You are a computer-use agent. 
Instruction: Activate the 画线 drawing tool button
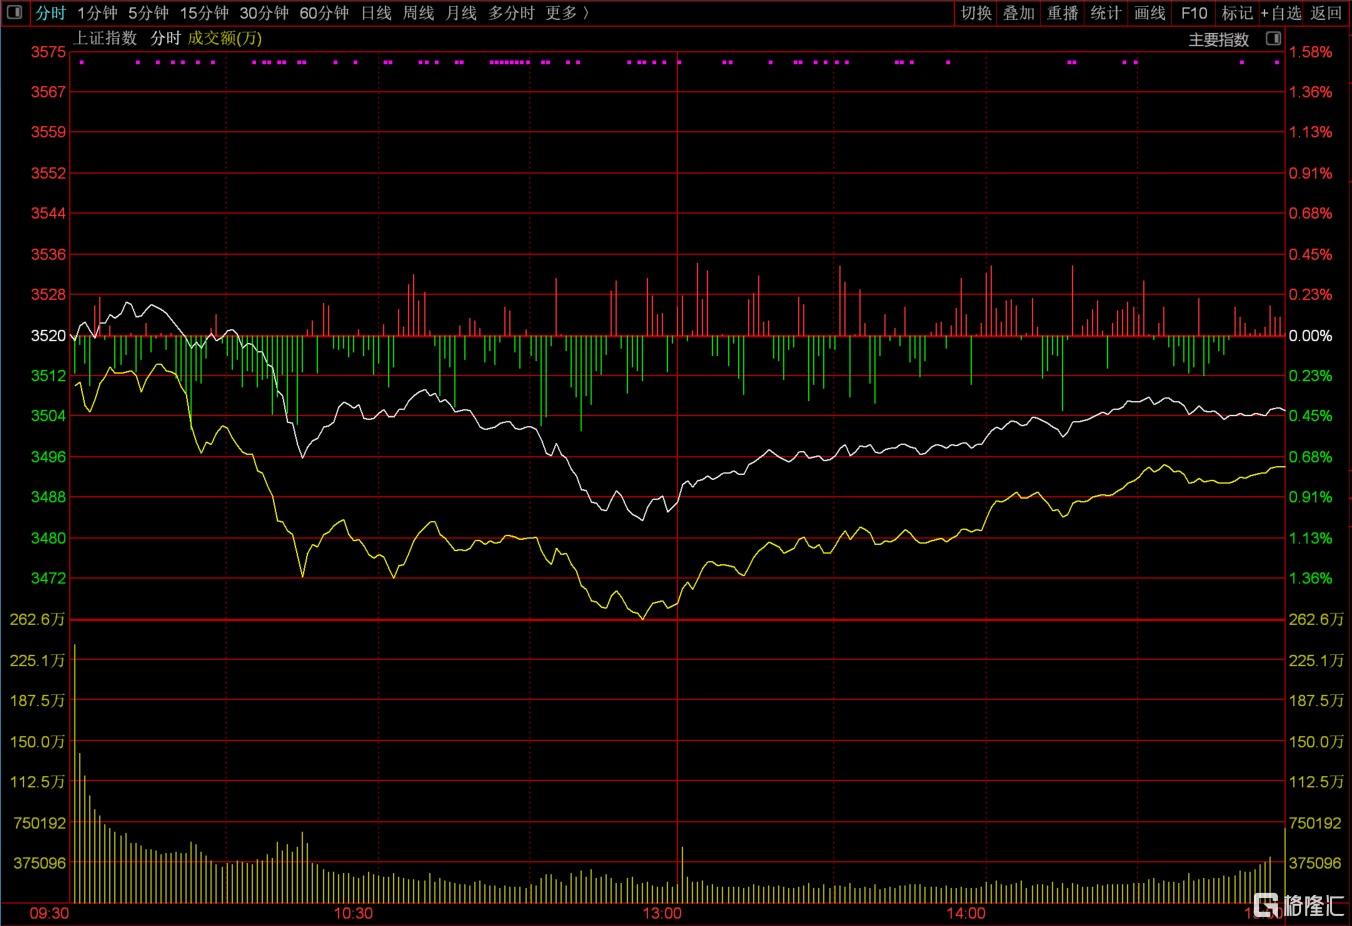tap(1150, 13)
